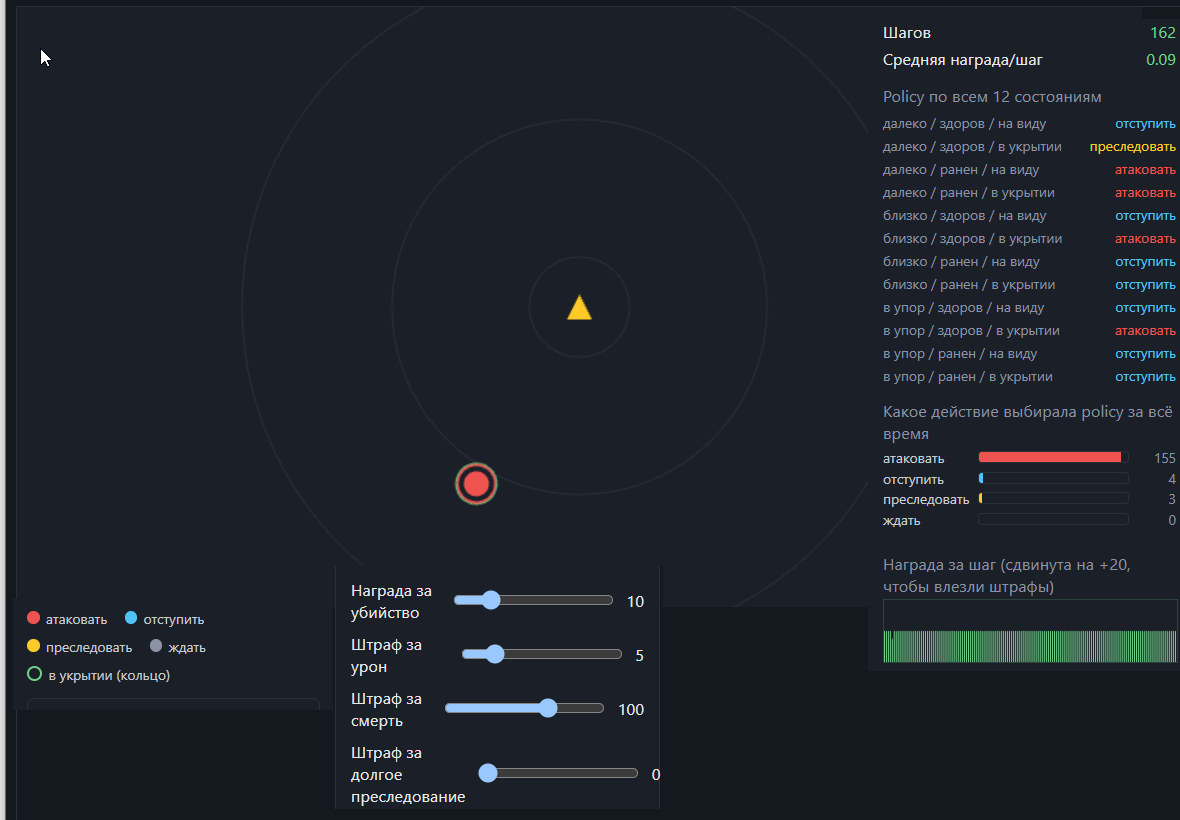Click the heading 'Policy по всем 12 состояниям'
Viewport: 1180px width, 820px height.
click(x=992, y=97)
